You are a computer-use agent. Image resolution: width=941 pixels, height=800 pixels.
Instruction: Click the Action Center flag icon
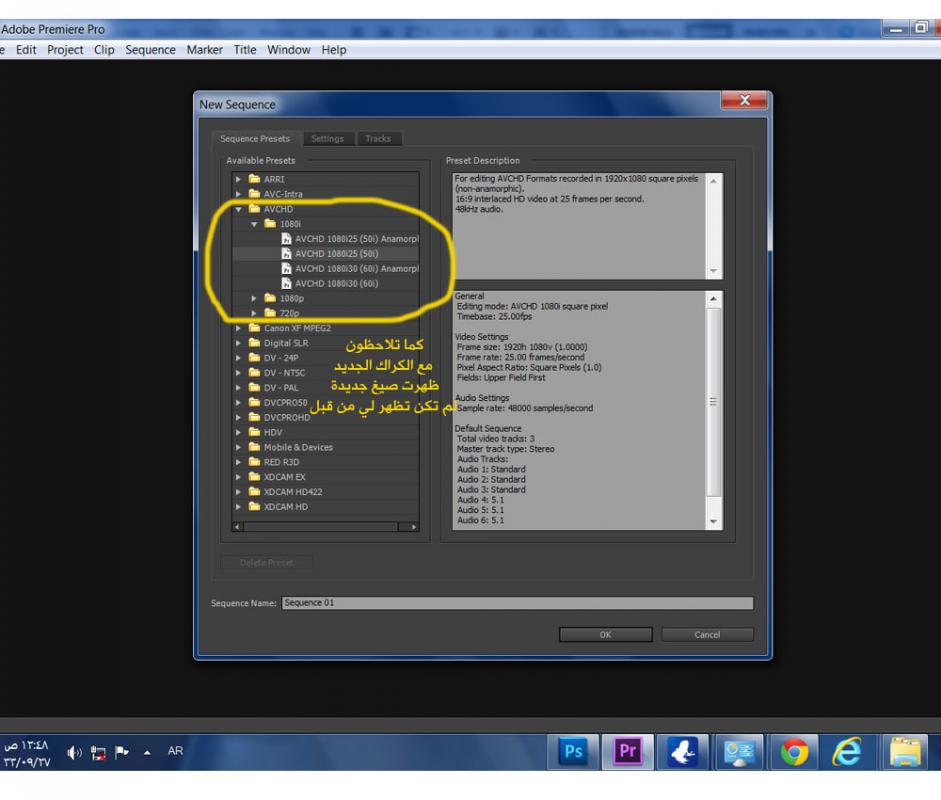click(x=122, y=751)
